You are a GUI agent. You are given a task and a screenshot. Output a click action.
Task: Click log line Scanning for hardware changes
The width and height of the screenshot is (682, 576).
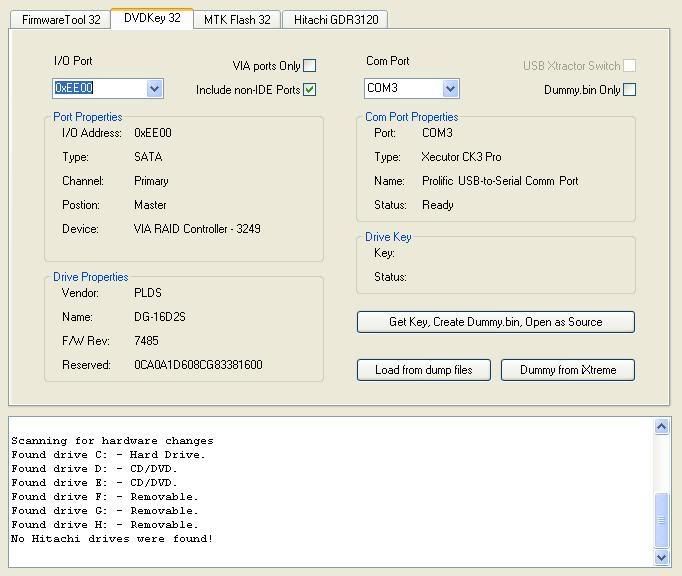(112, 441)
